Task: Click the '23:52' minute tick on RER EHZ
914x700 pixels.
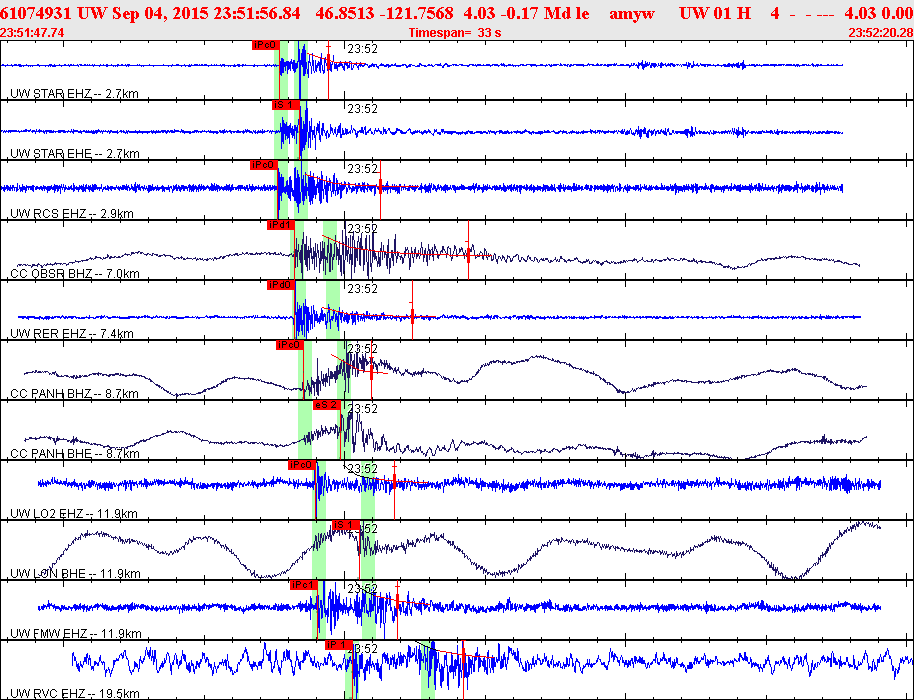Action: pos(363,289)
